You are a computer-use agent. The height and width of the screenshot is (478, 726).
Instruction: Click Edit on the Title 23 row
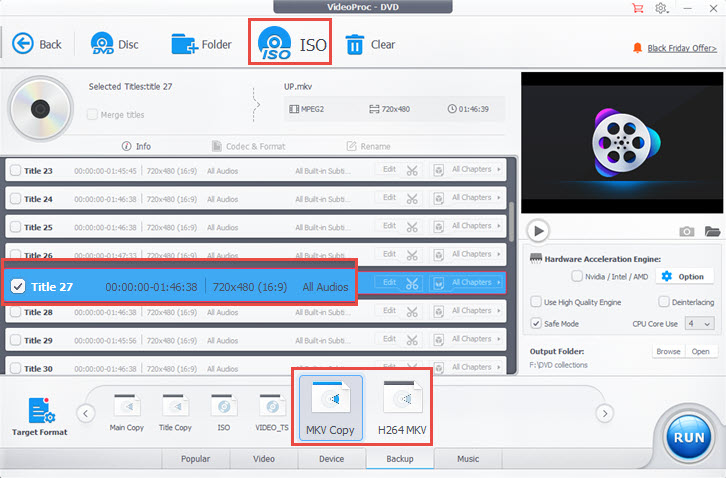click(x=389, y=170)
